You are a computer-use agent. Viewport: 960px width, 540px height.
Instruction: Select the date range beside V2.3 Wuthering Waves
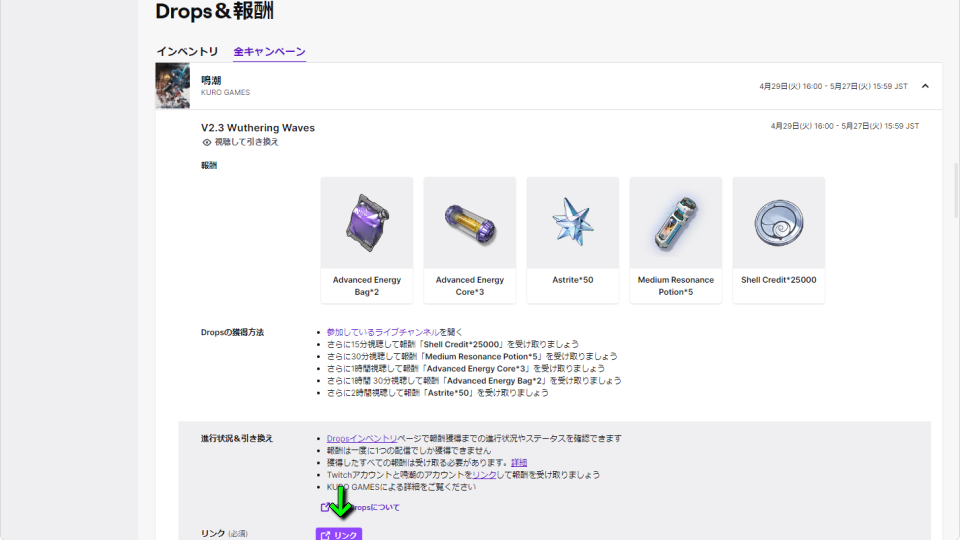[844, 126]
